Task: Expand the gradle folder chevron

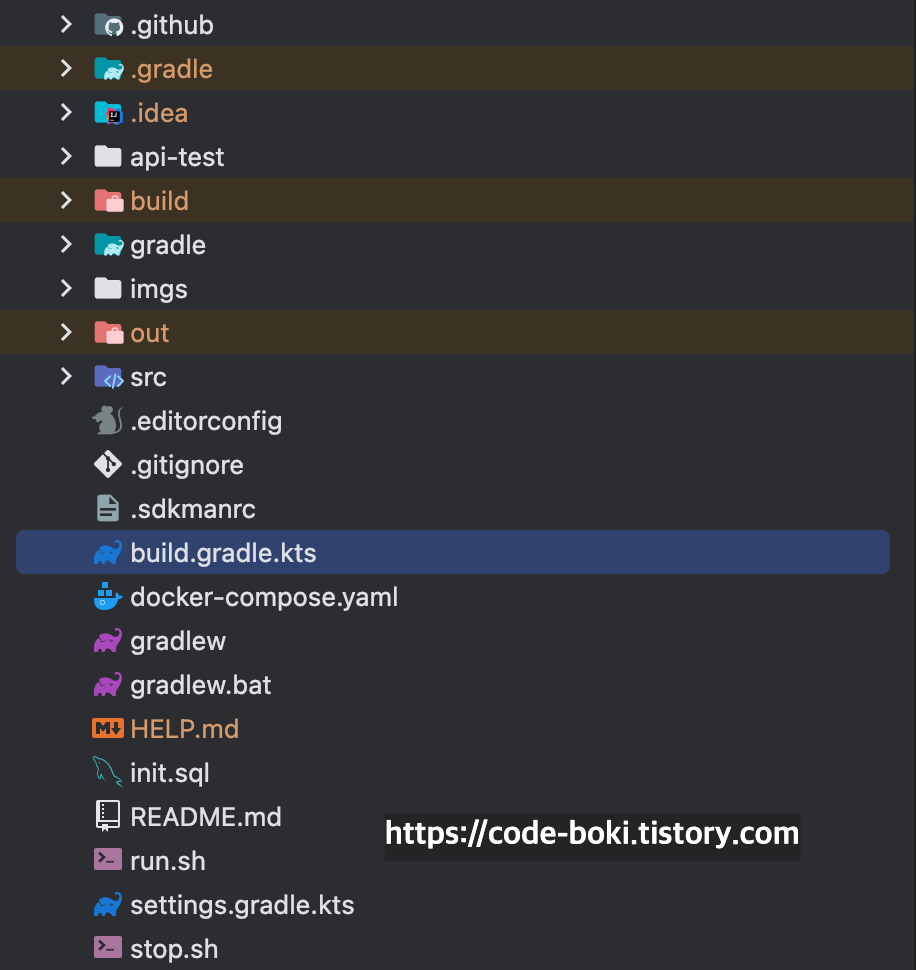Action: click(x=66, y=245)
